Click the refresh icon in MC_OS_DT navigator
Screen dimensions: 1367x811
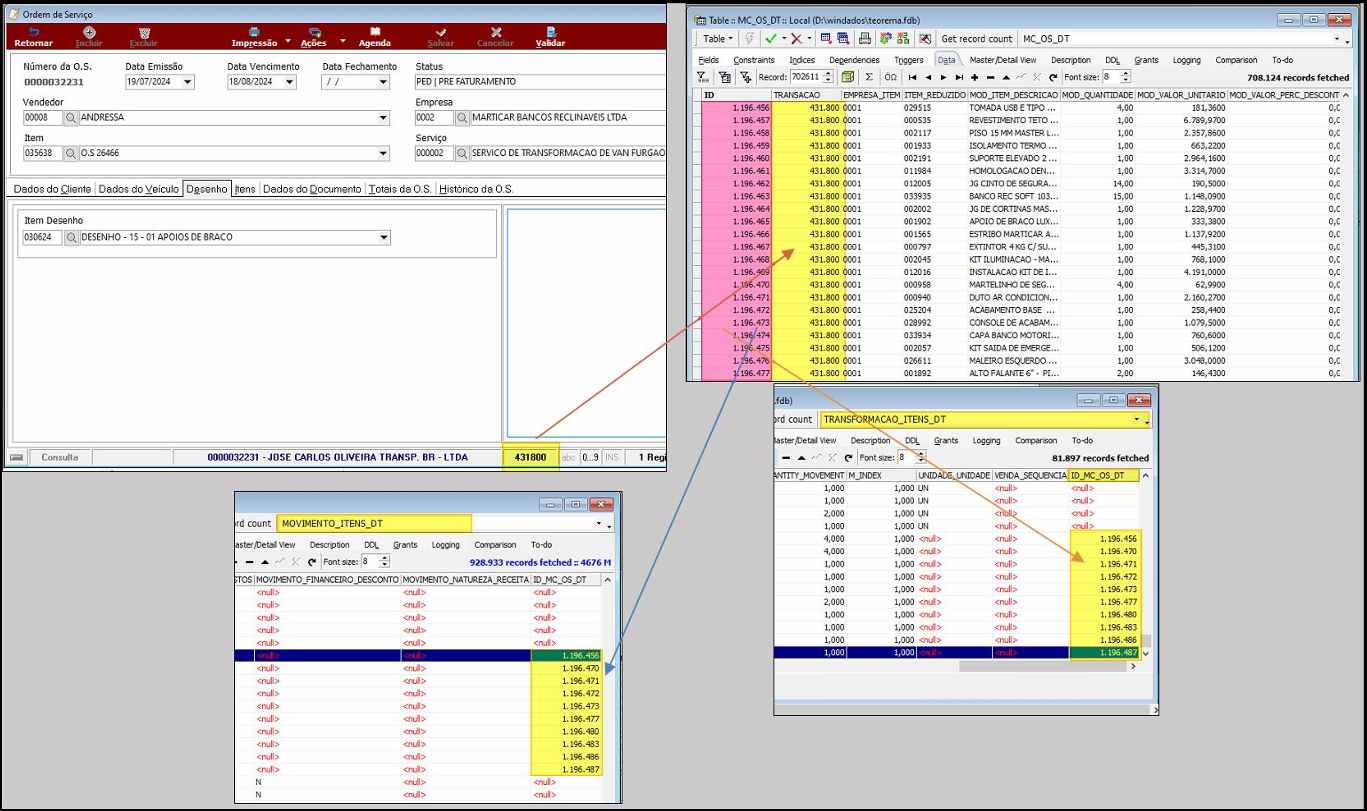coord(1051,77)
